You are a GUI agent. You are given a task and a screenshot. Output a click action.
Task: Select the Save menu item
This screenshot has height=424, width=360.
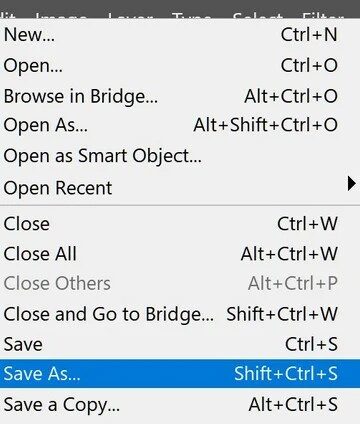click(180, 344)
